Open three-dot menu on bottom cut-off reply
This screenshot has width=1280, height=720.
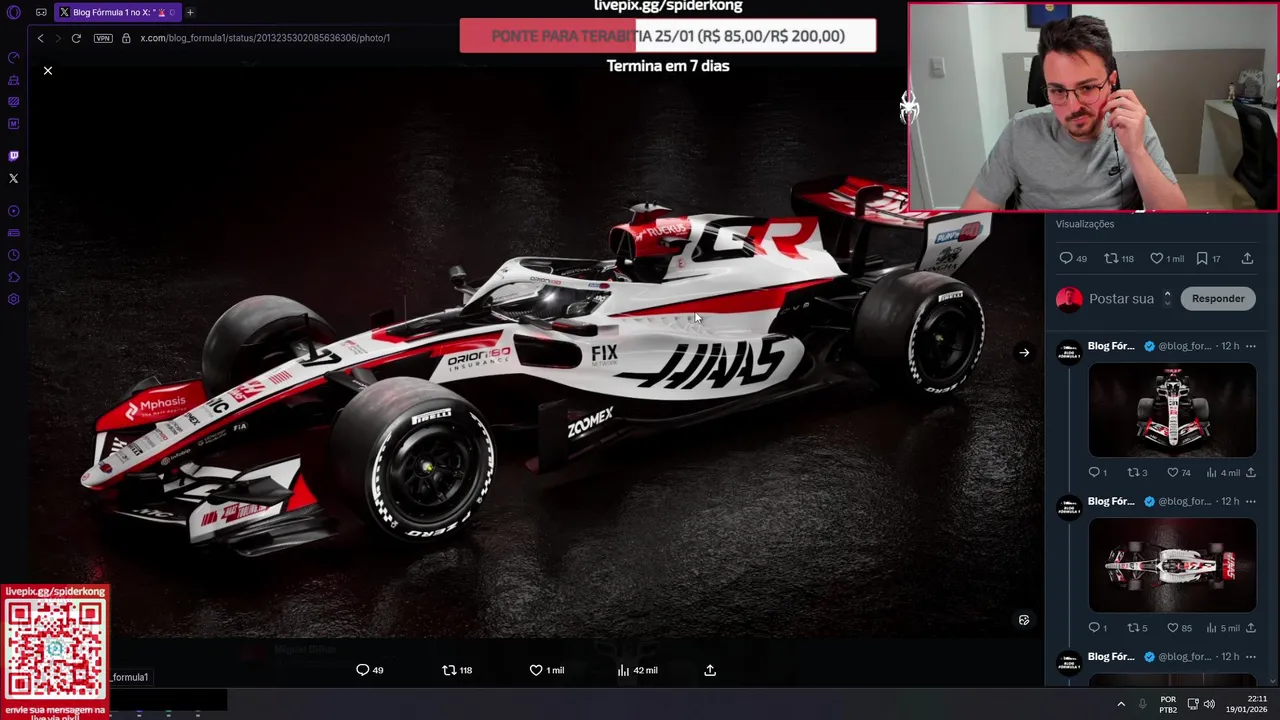(1250, 657)
